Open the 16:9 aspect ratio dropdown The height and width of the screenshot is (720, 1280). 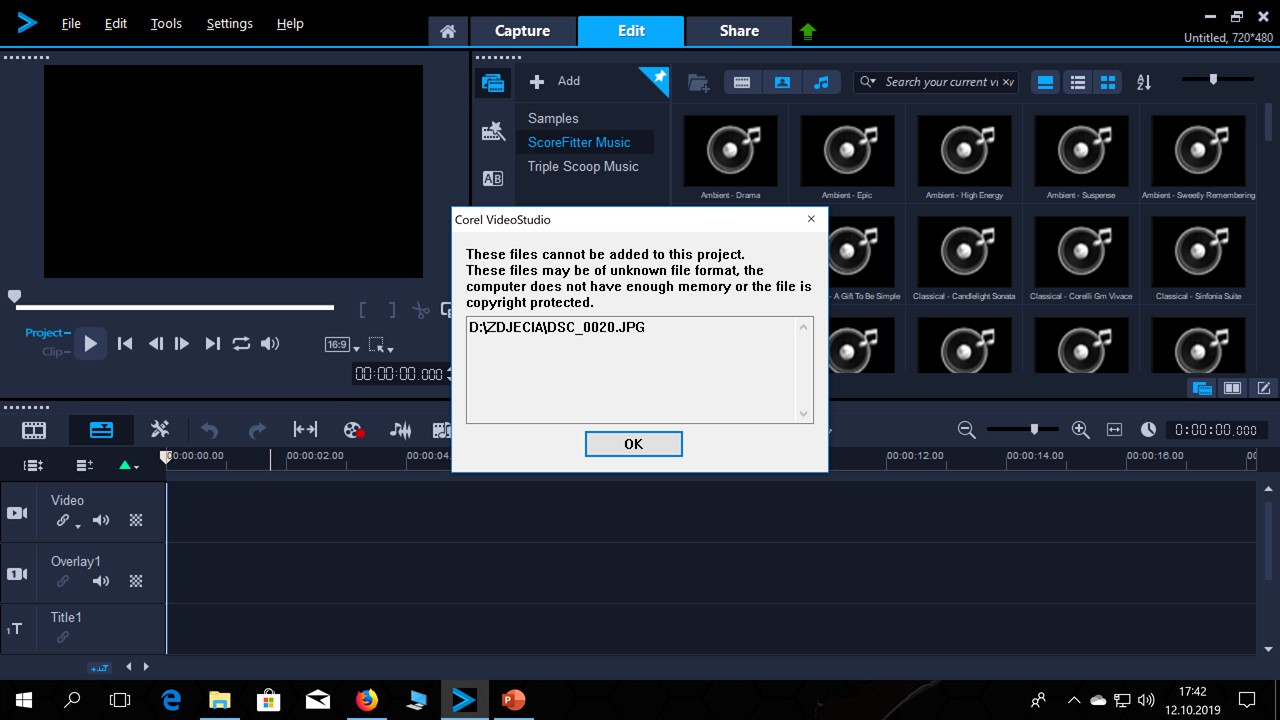pos(338,345)
